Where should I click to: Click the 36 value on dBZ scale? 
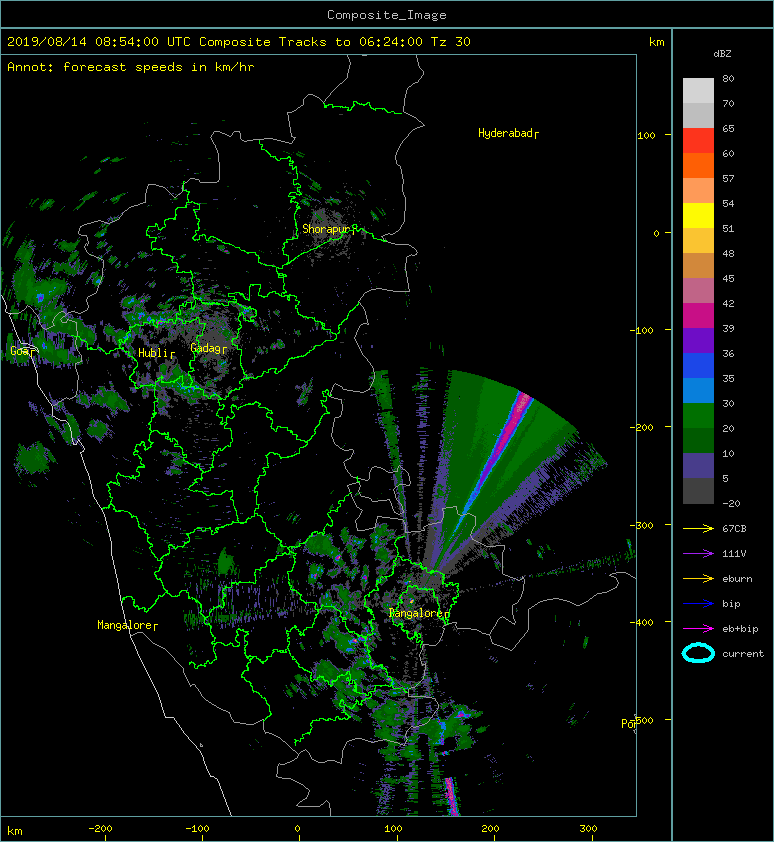(x=728, y=353)
